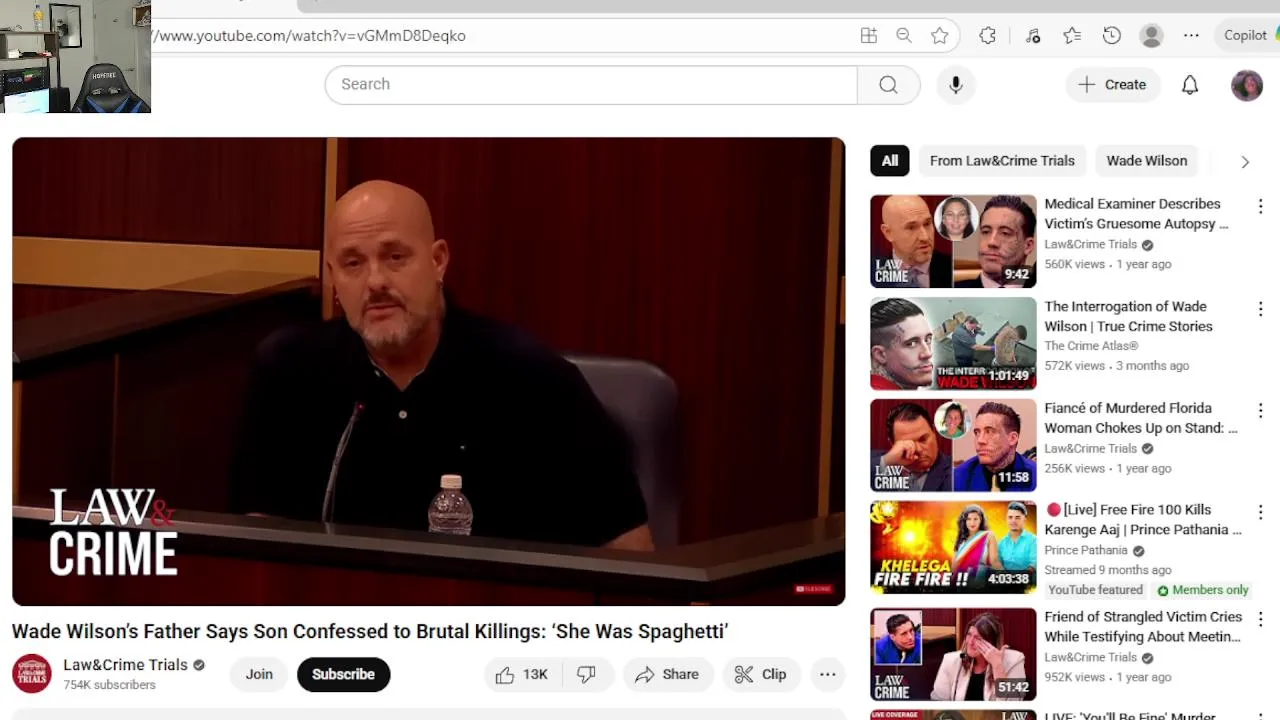Viewport: 1280px width, 720px height.
Task: Select the Wade Wilson chip
Action: point(1147,160)
